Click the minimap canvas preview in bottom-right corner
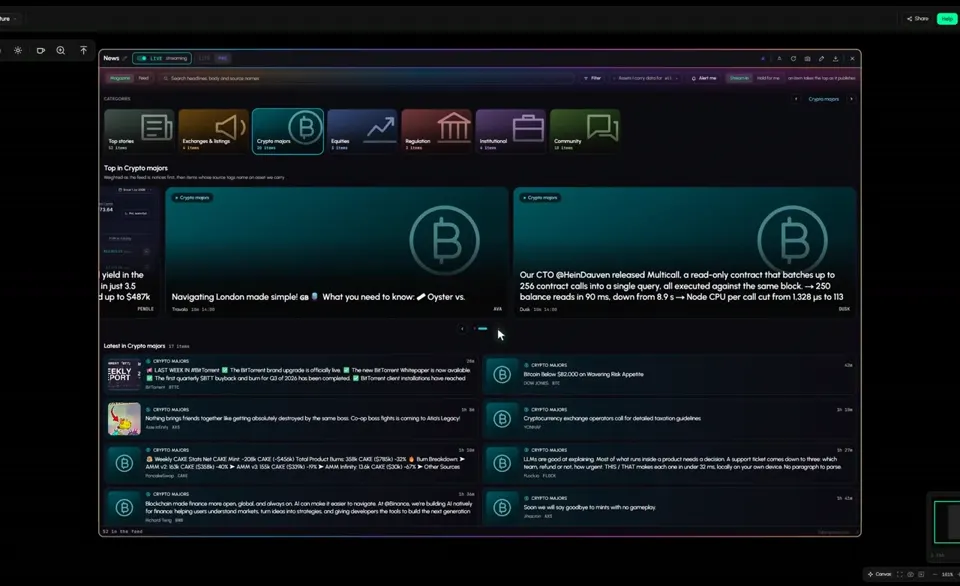The image size is (960, 586). (x=947, y=522)
